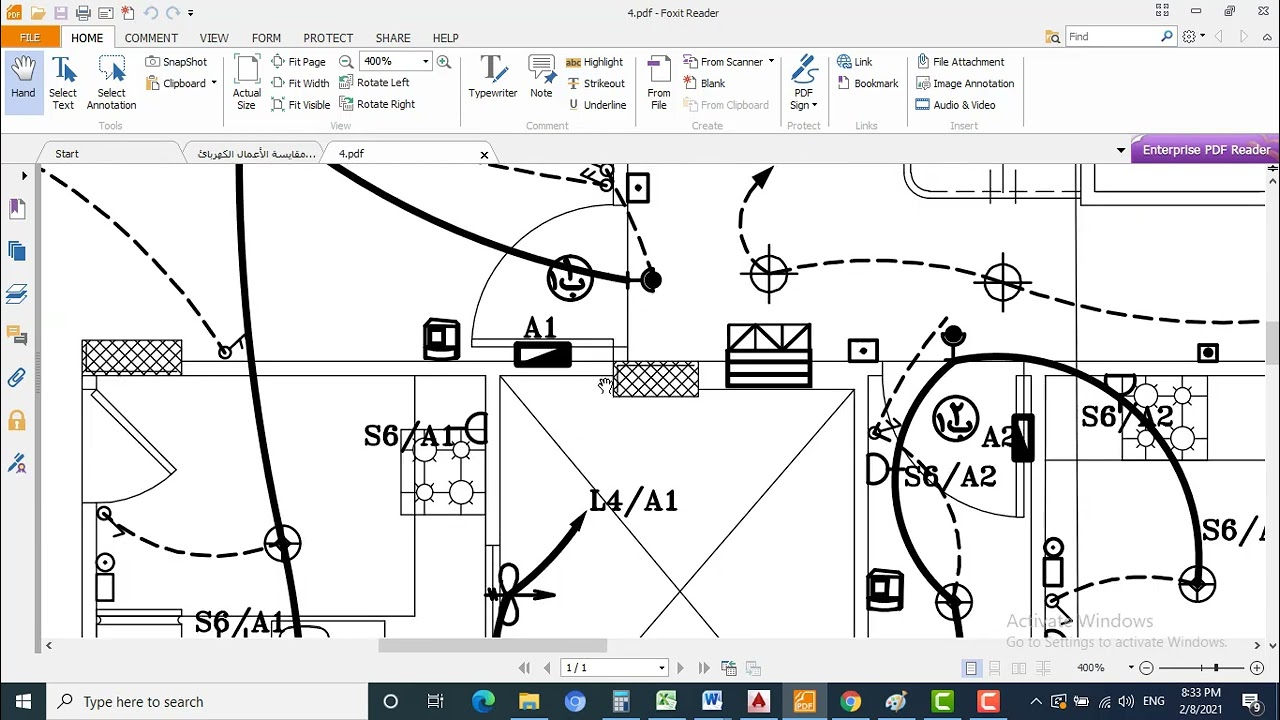Adjust the status bar zoom slider

pos(1216,668)
